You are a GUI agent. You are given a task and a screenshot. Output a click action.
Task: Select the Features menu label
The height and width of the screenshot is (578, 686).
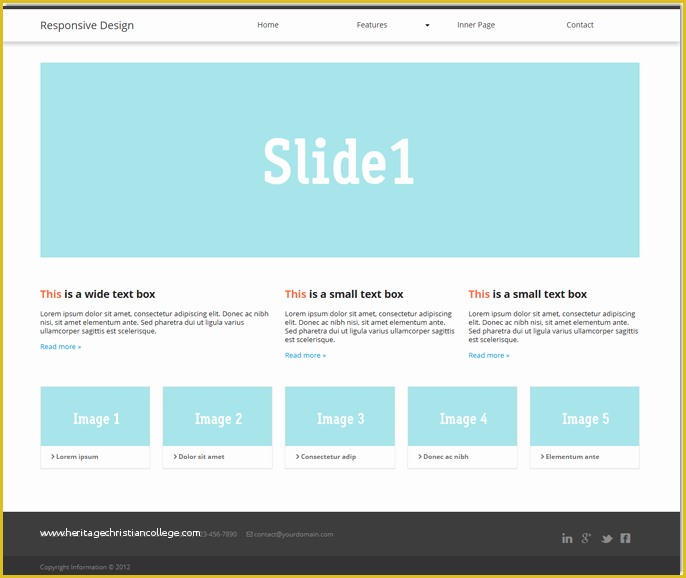point(372,25)
